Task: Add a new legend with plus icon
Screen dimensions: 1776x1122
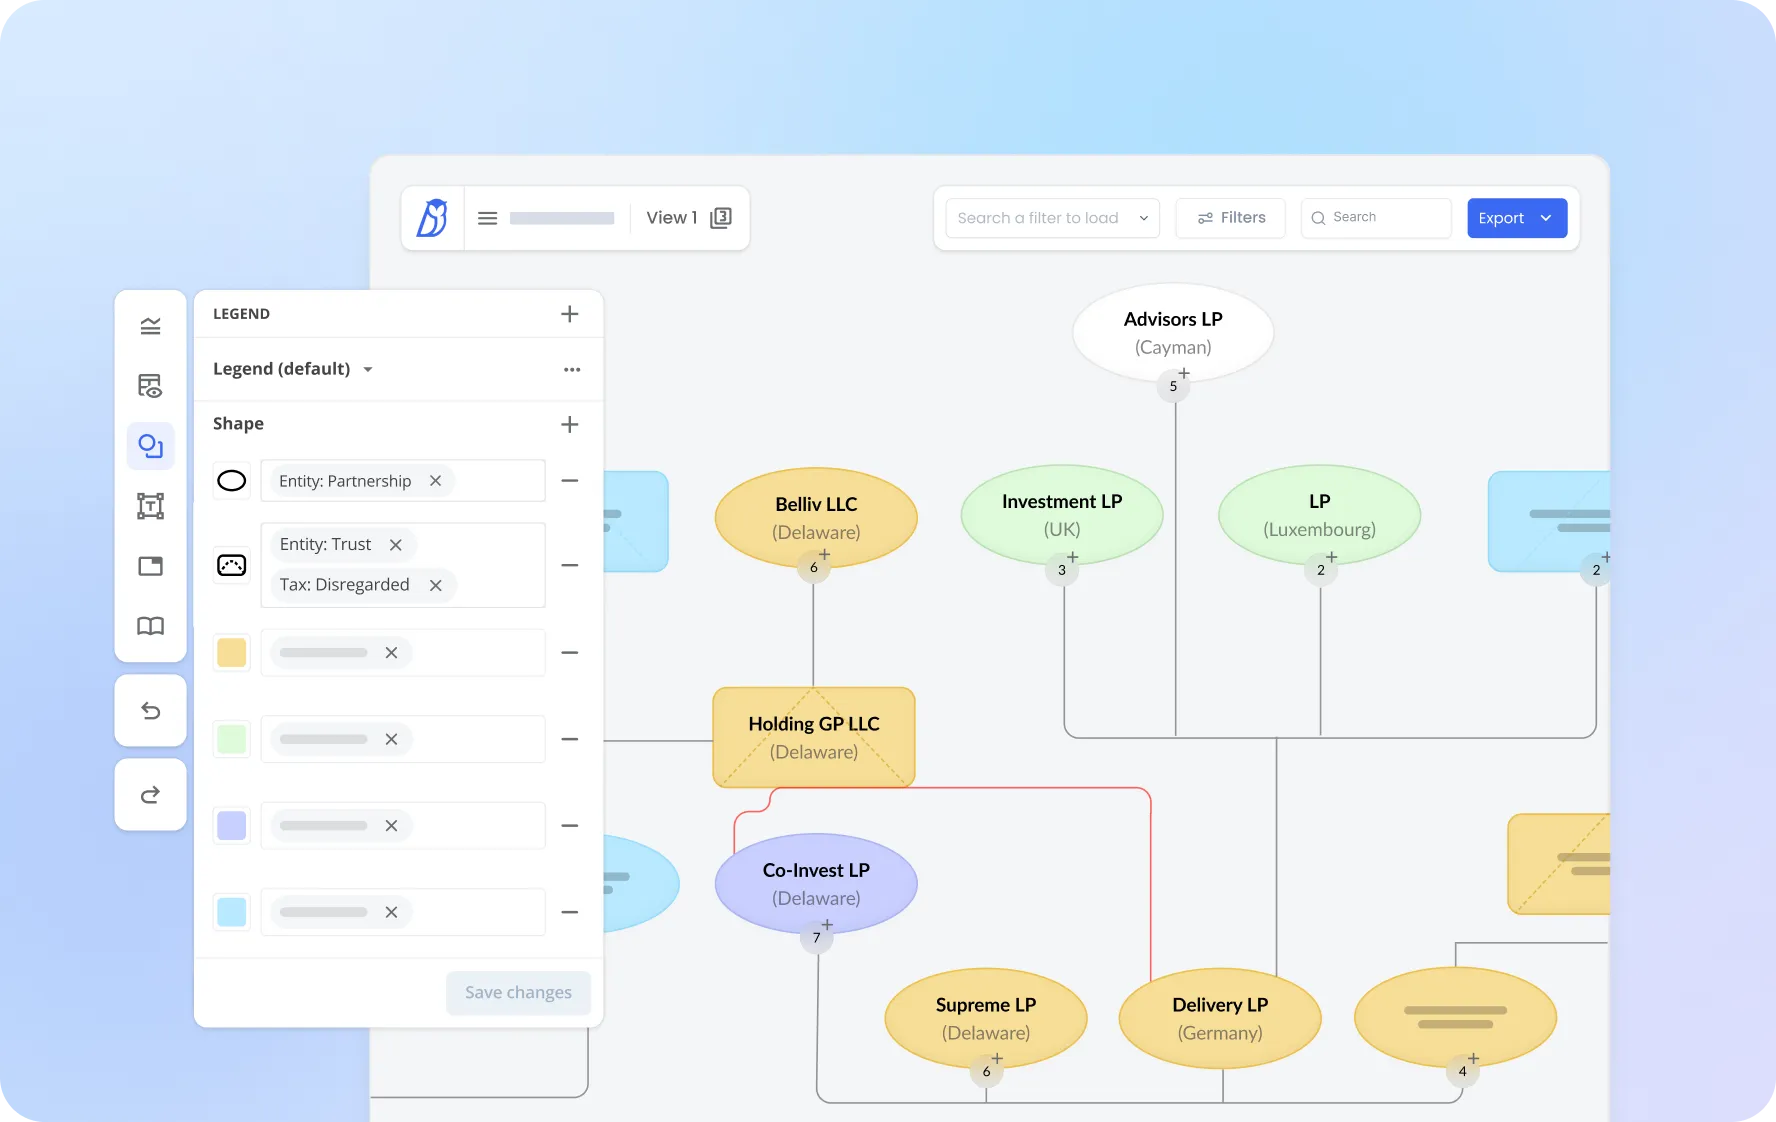Action: coord(570,314)
